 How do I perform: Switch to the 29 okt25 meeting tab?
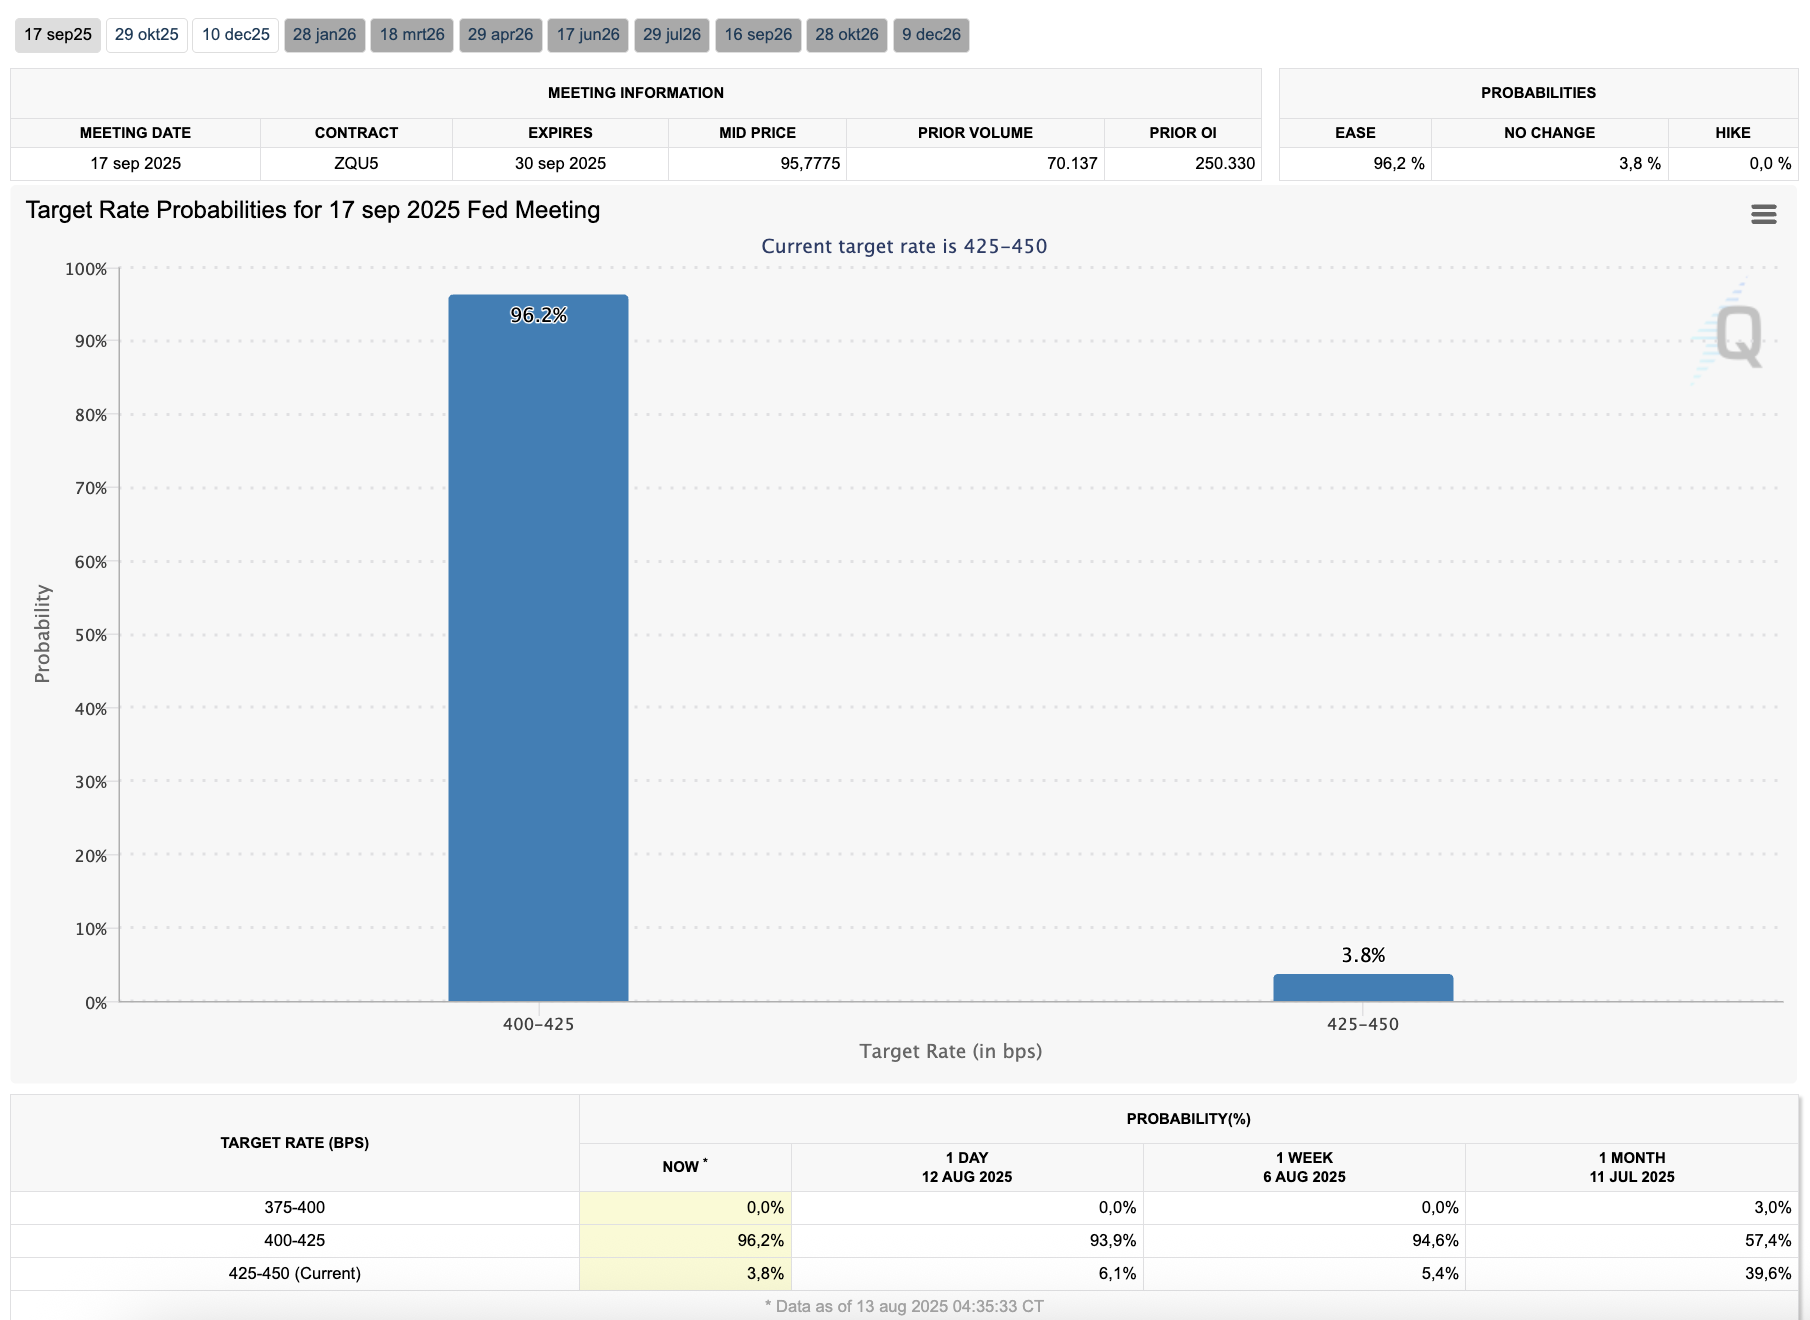coord(146,35)
